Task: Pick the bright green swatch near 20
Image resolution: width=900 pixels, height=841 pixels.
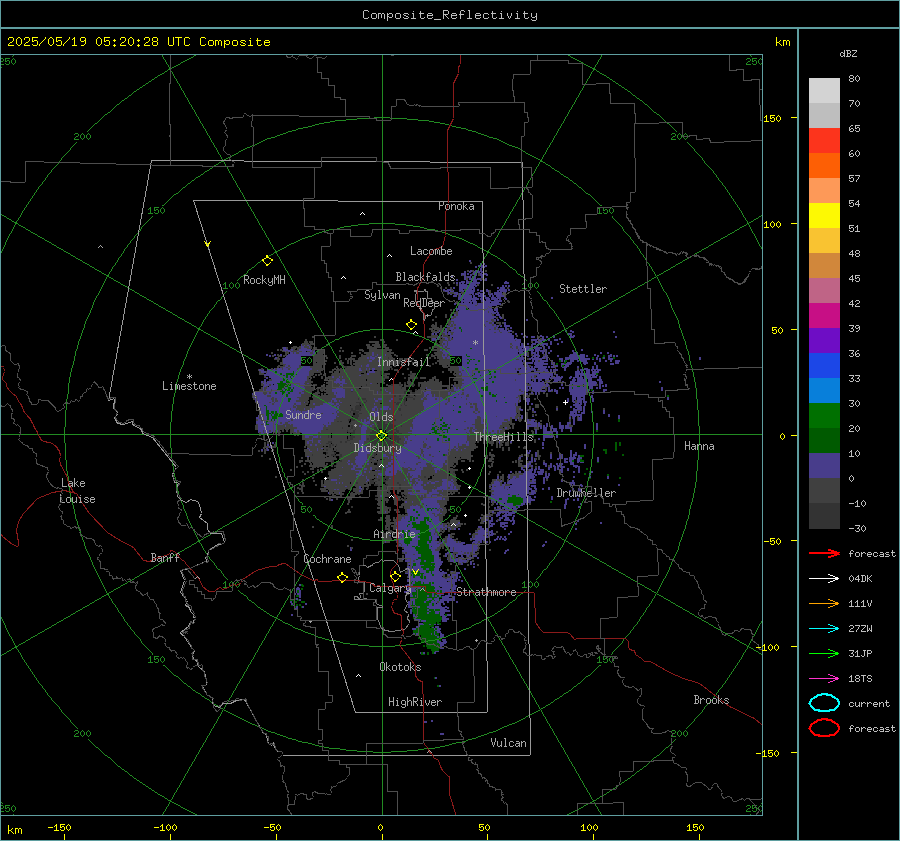Action: [824, 416]
